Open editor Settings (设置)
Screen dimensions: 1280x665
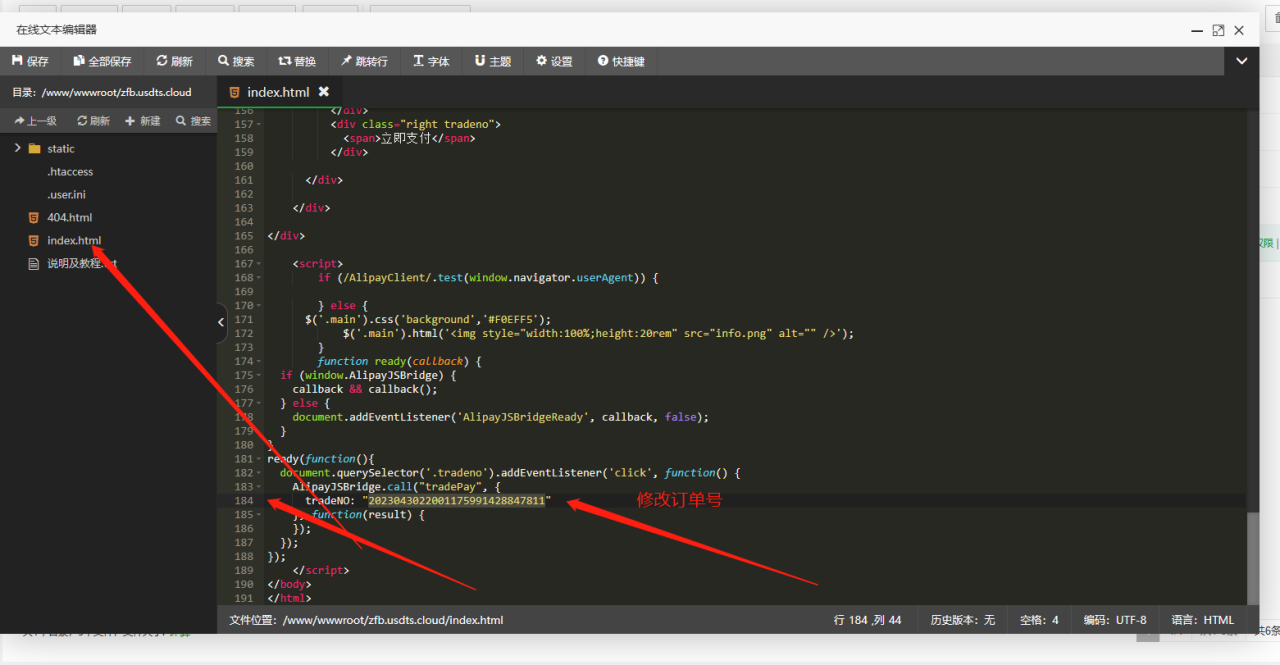[554, 61]
